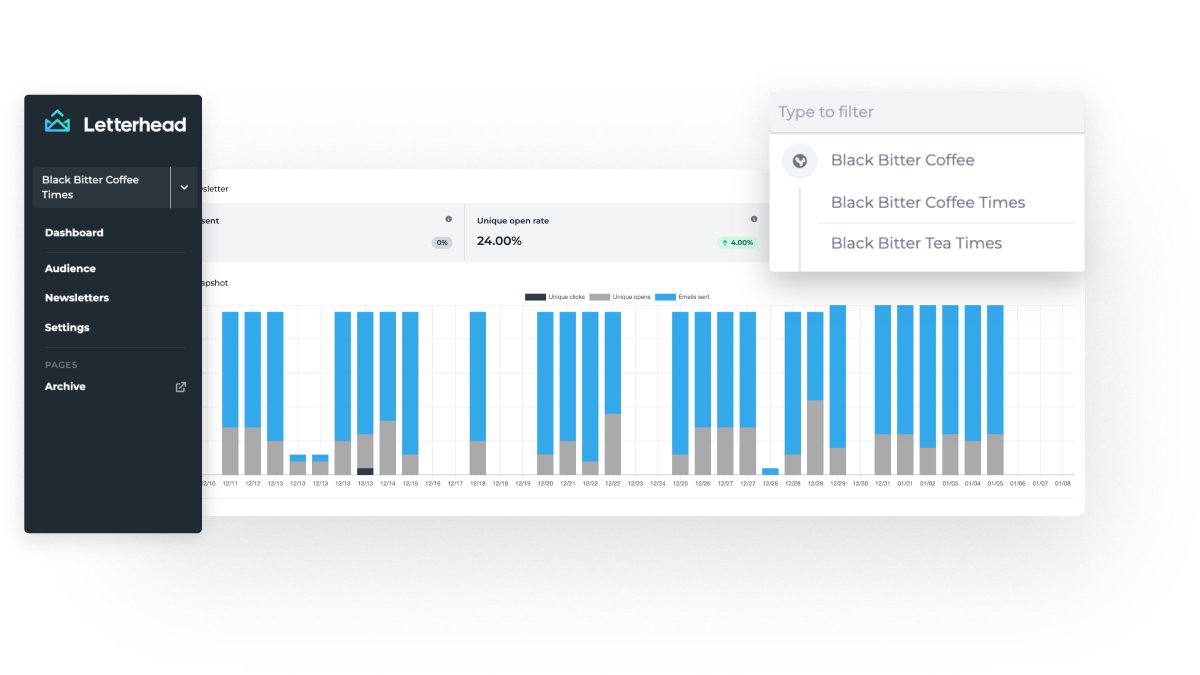Choose Black Bitter Coffee in the filter dropdown
The height and width of the screenshot is (675, 1200).
coord(902,160)
